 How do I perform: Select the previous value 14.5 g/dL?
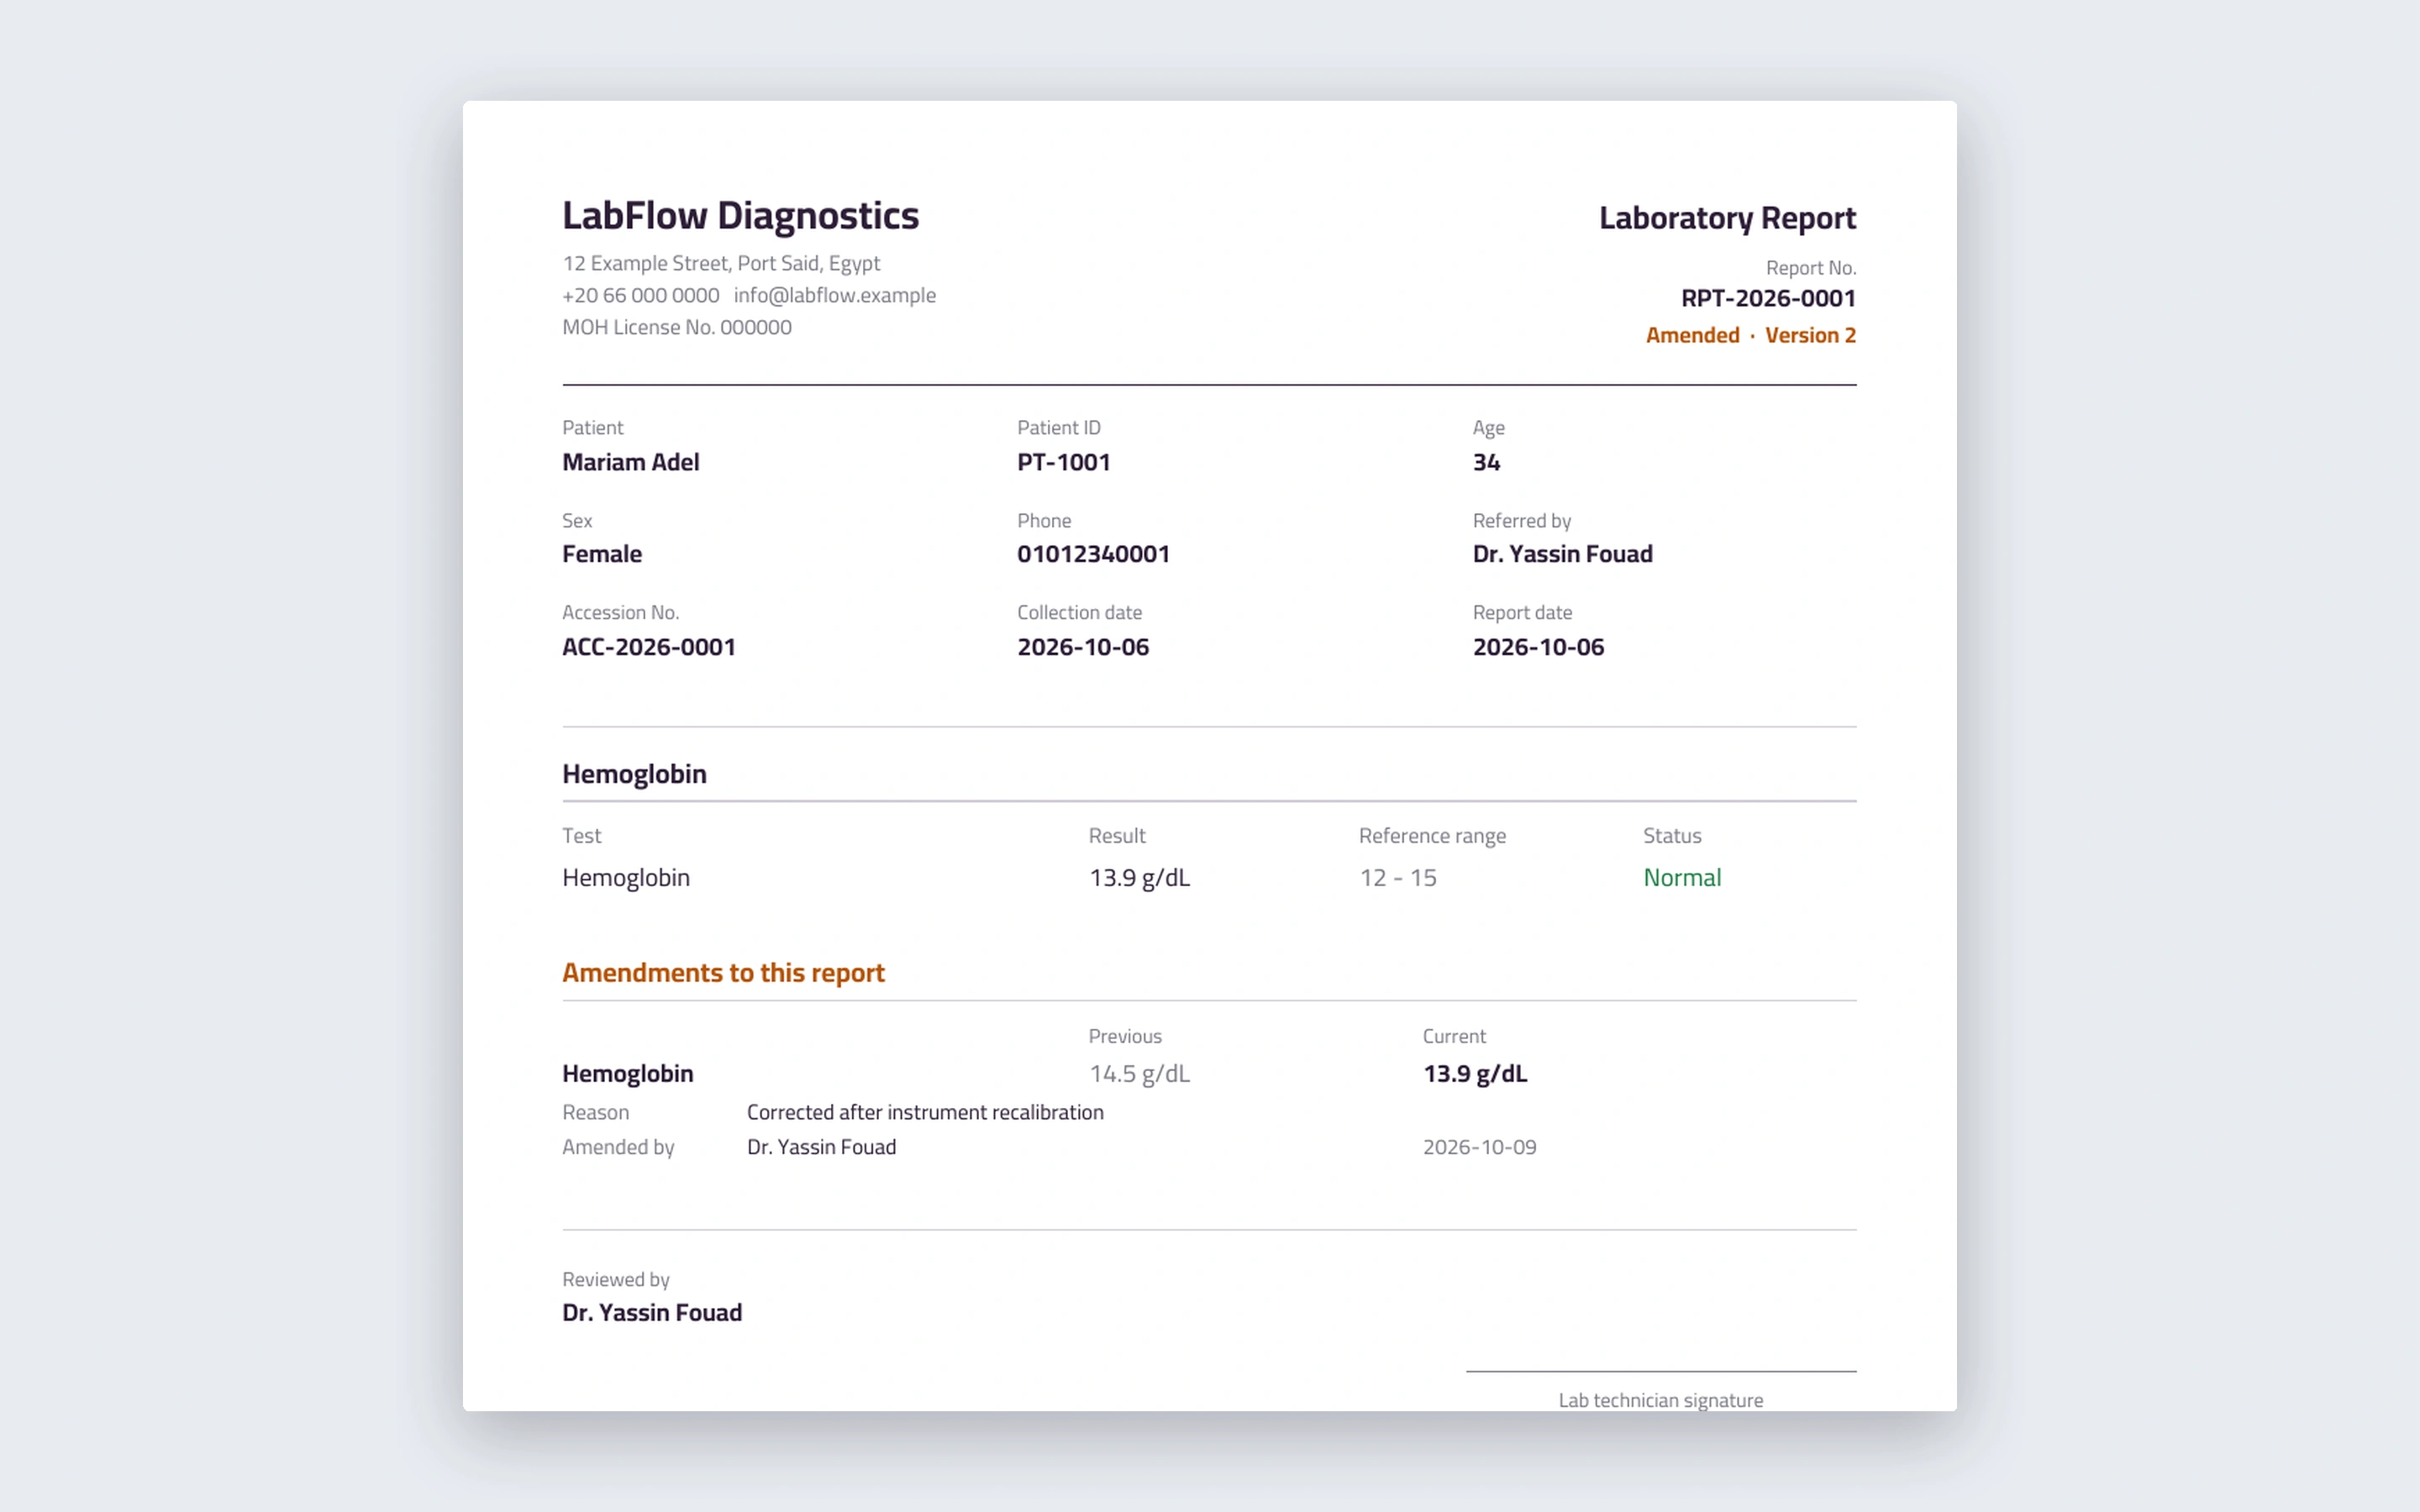[1139, 1073]
